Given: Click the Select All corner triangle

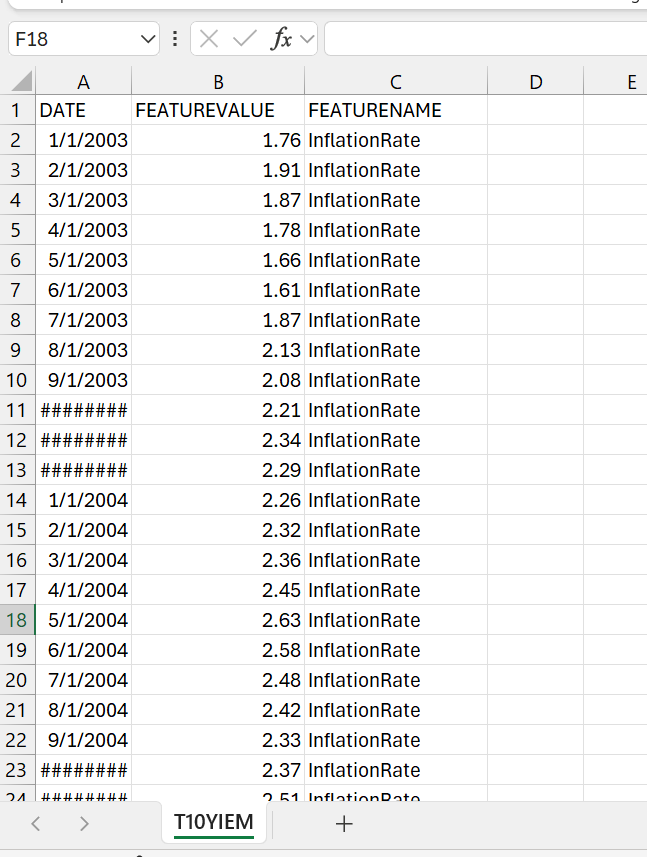Looking at the screenshot, I should click(x=19, y=82).
